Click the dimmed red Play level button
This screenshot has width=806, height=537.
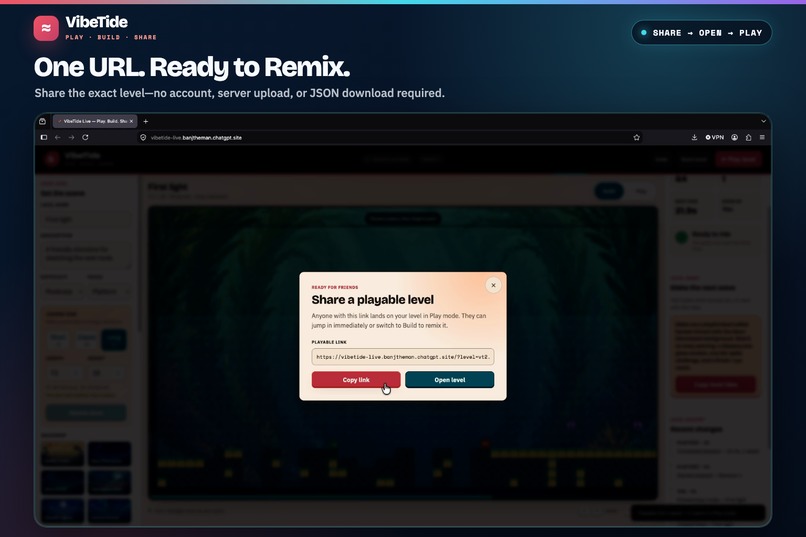(x=738, y=159)
